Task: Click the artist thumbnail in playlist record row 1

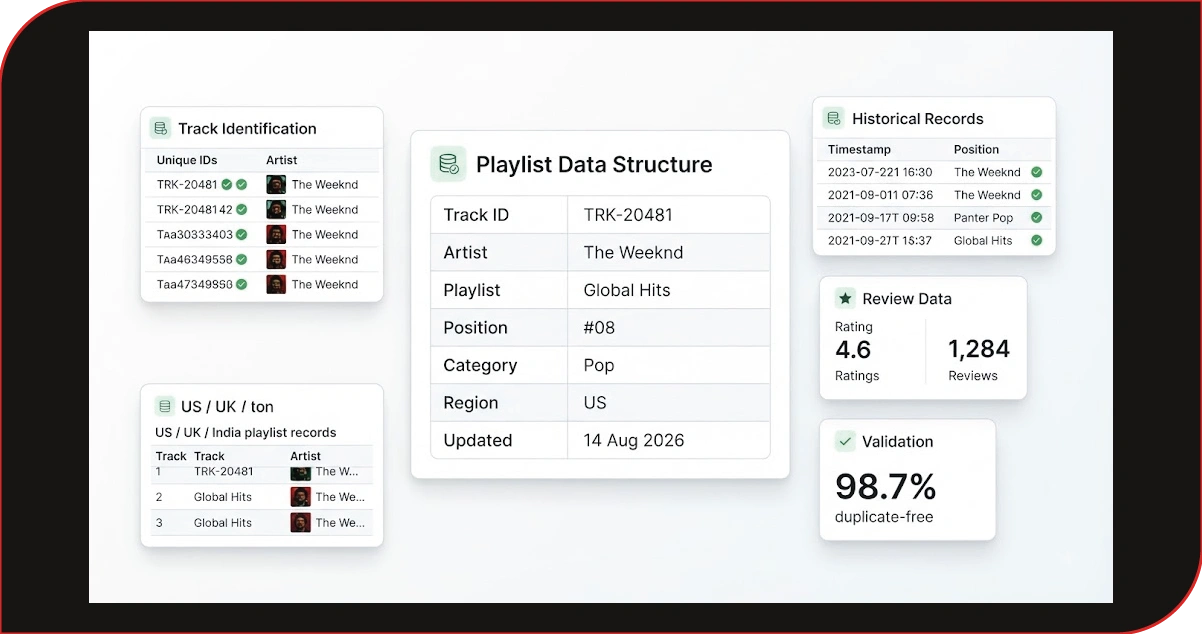Action: (300, 472)
